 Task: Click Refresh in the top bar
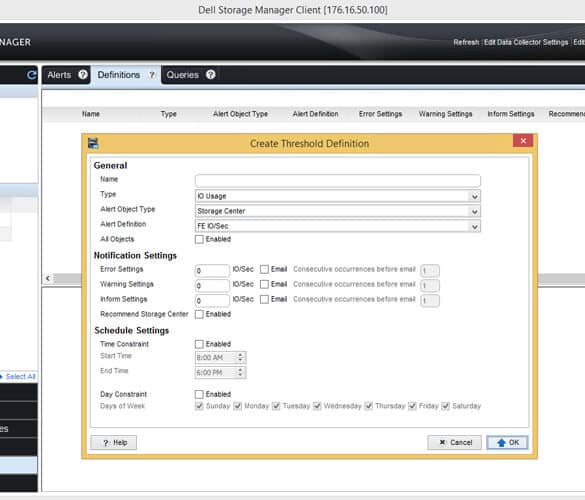coord(466,42)
